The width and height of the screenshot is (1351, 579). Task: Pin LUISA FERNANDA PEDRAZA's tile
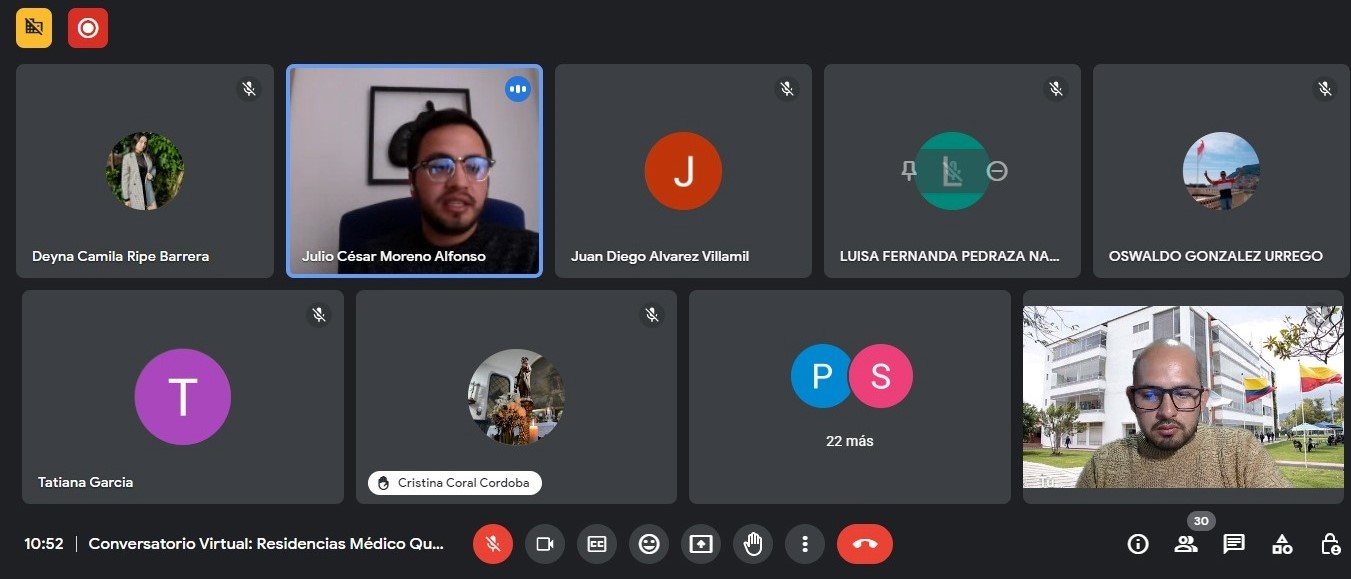click(x=909, y=171)
